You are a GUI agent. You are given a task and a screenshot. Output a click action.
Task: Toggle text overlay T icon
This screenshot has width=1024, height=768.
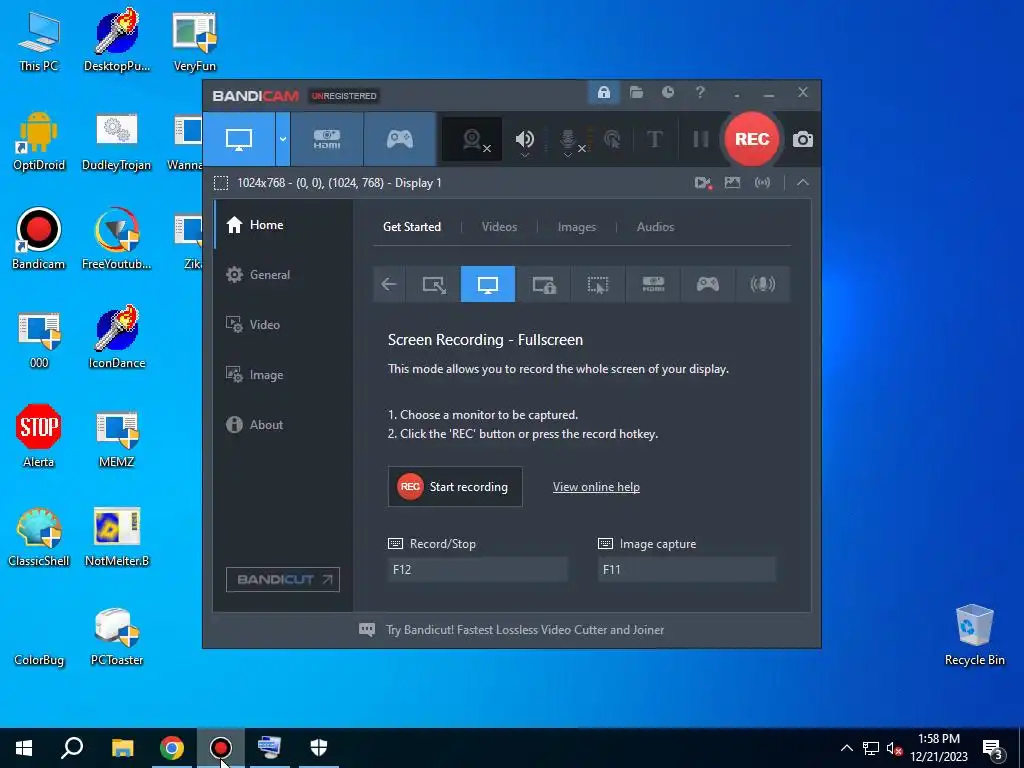(654, 139)
